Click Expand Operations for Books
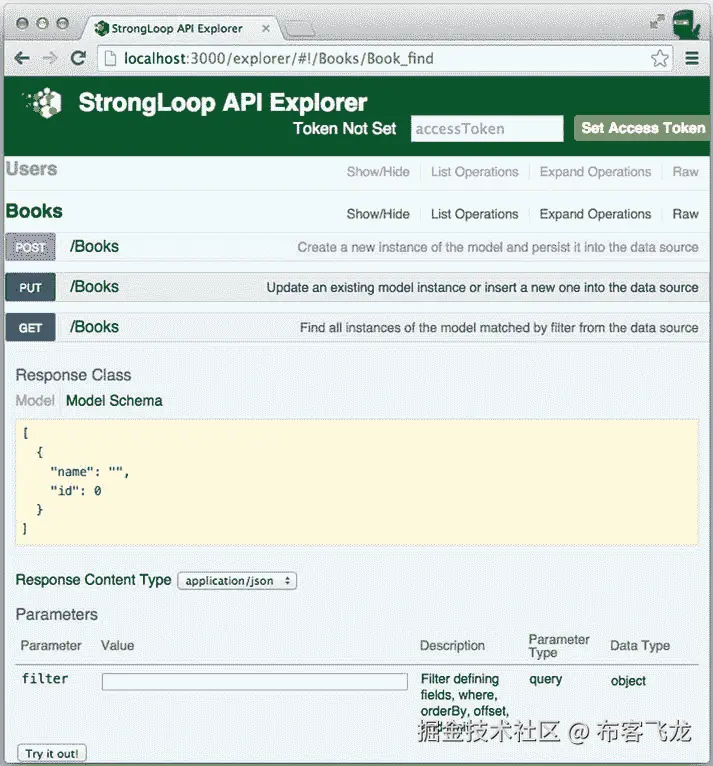This screenshot has width=713, height=766. 595,214
